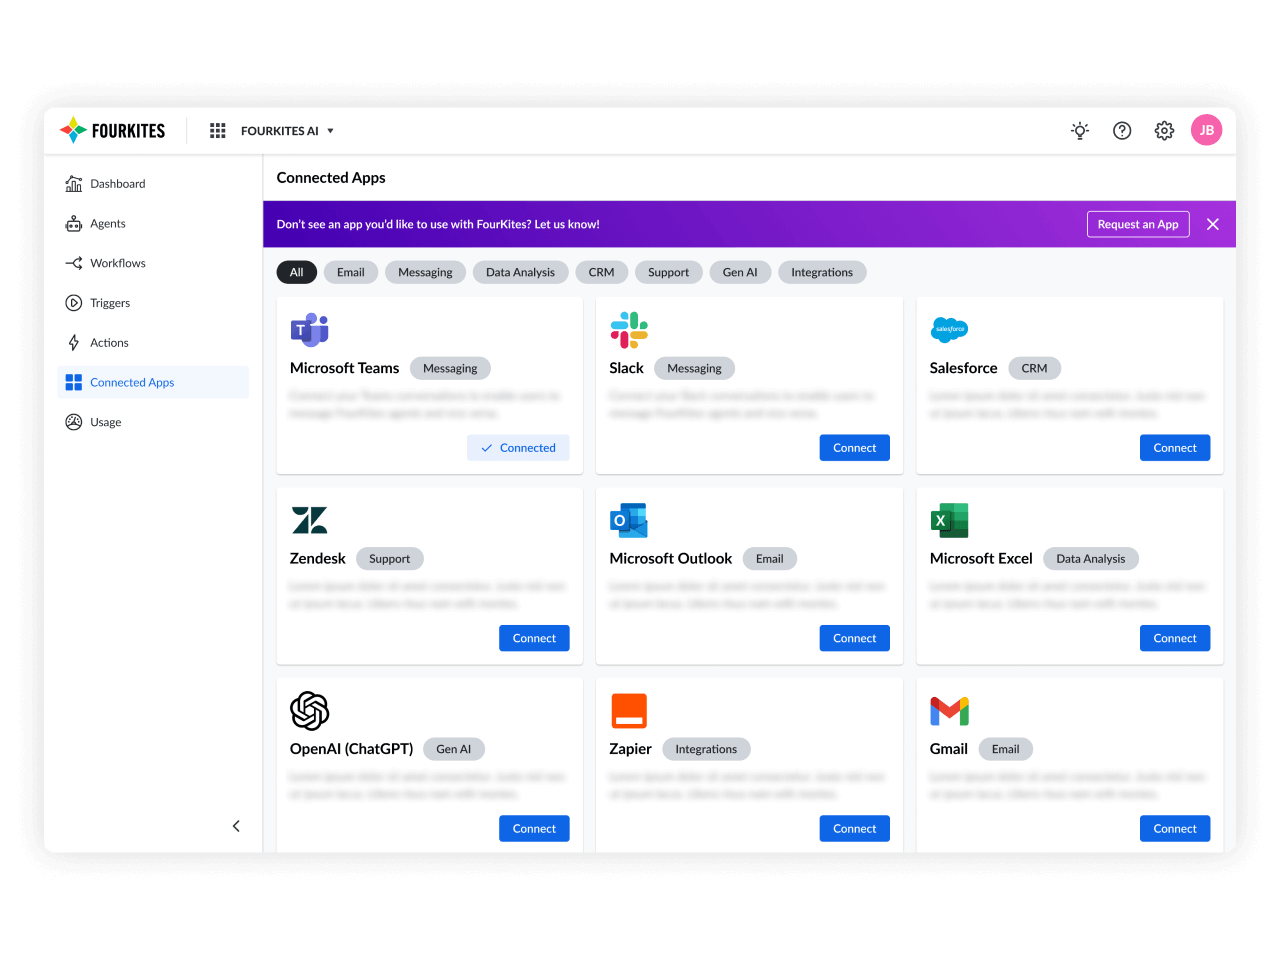
Task: Filter apps by Messaging chip
Action: [425, 272]
